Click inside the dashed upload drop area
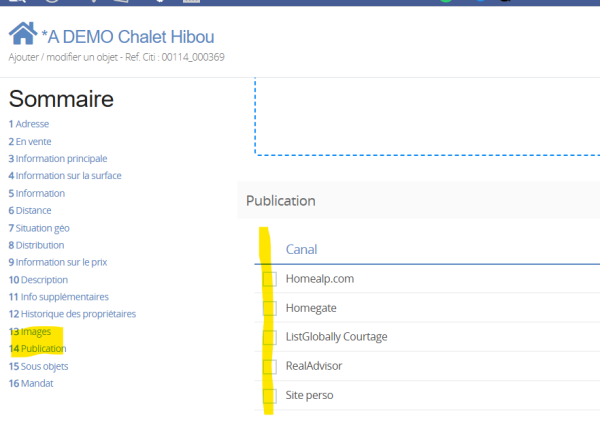600x431 pixels. pos(427,116)
